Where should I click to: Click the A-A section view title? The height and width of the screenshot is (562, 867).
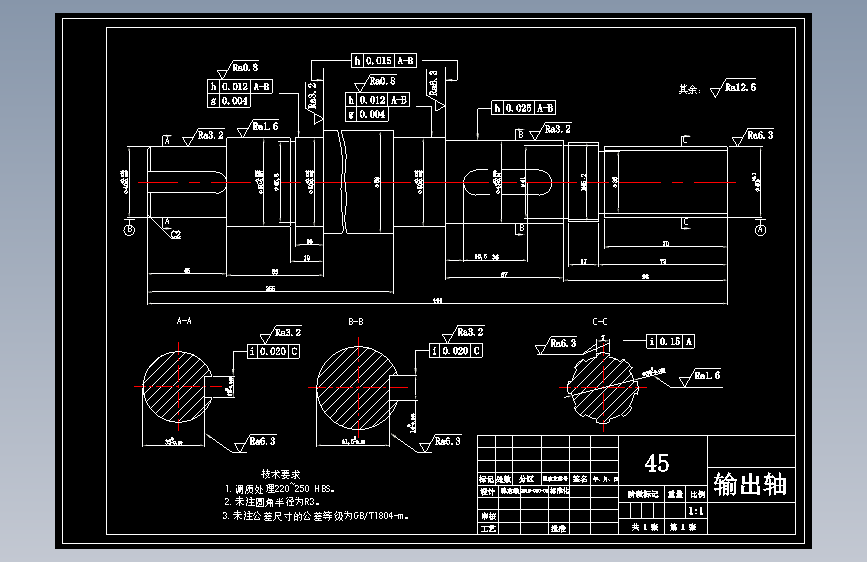[184, 321]
